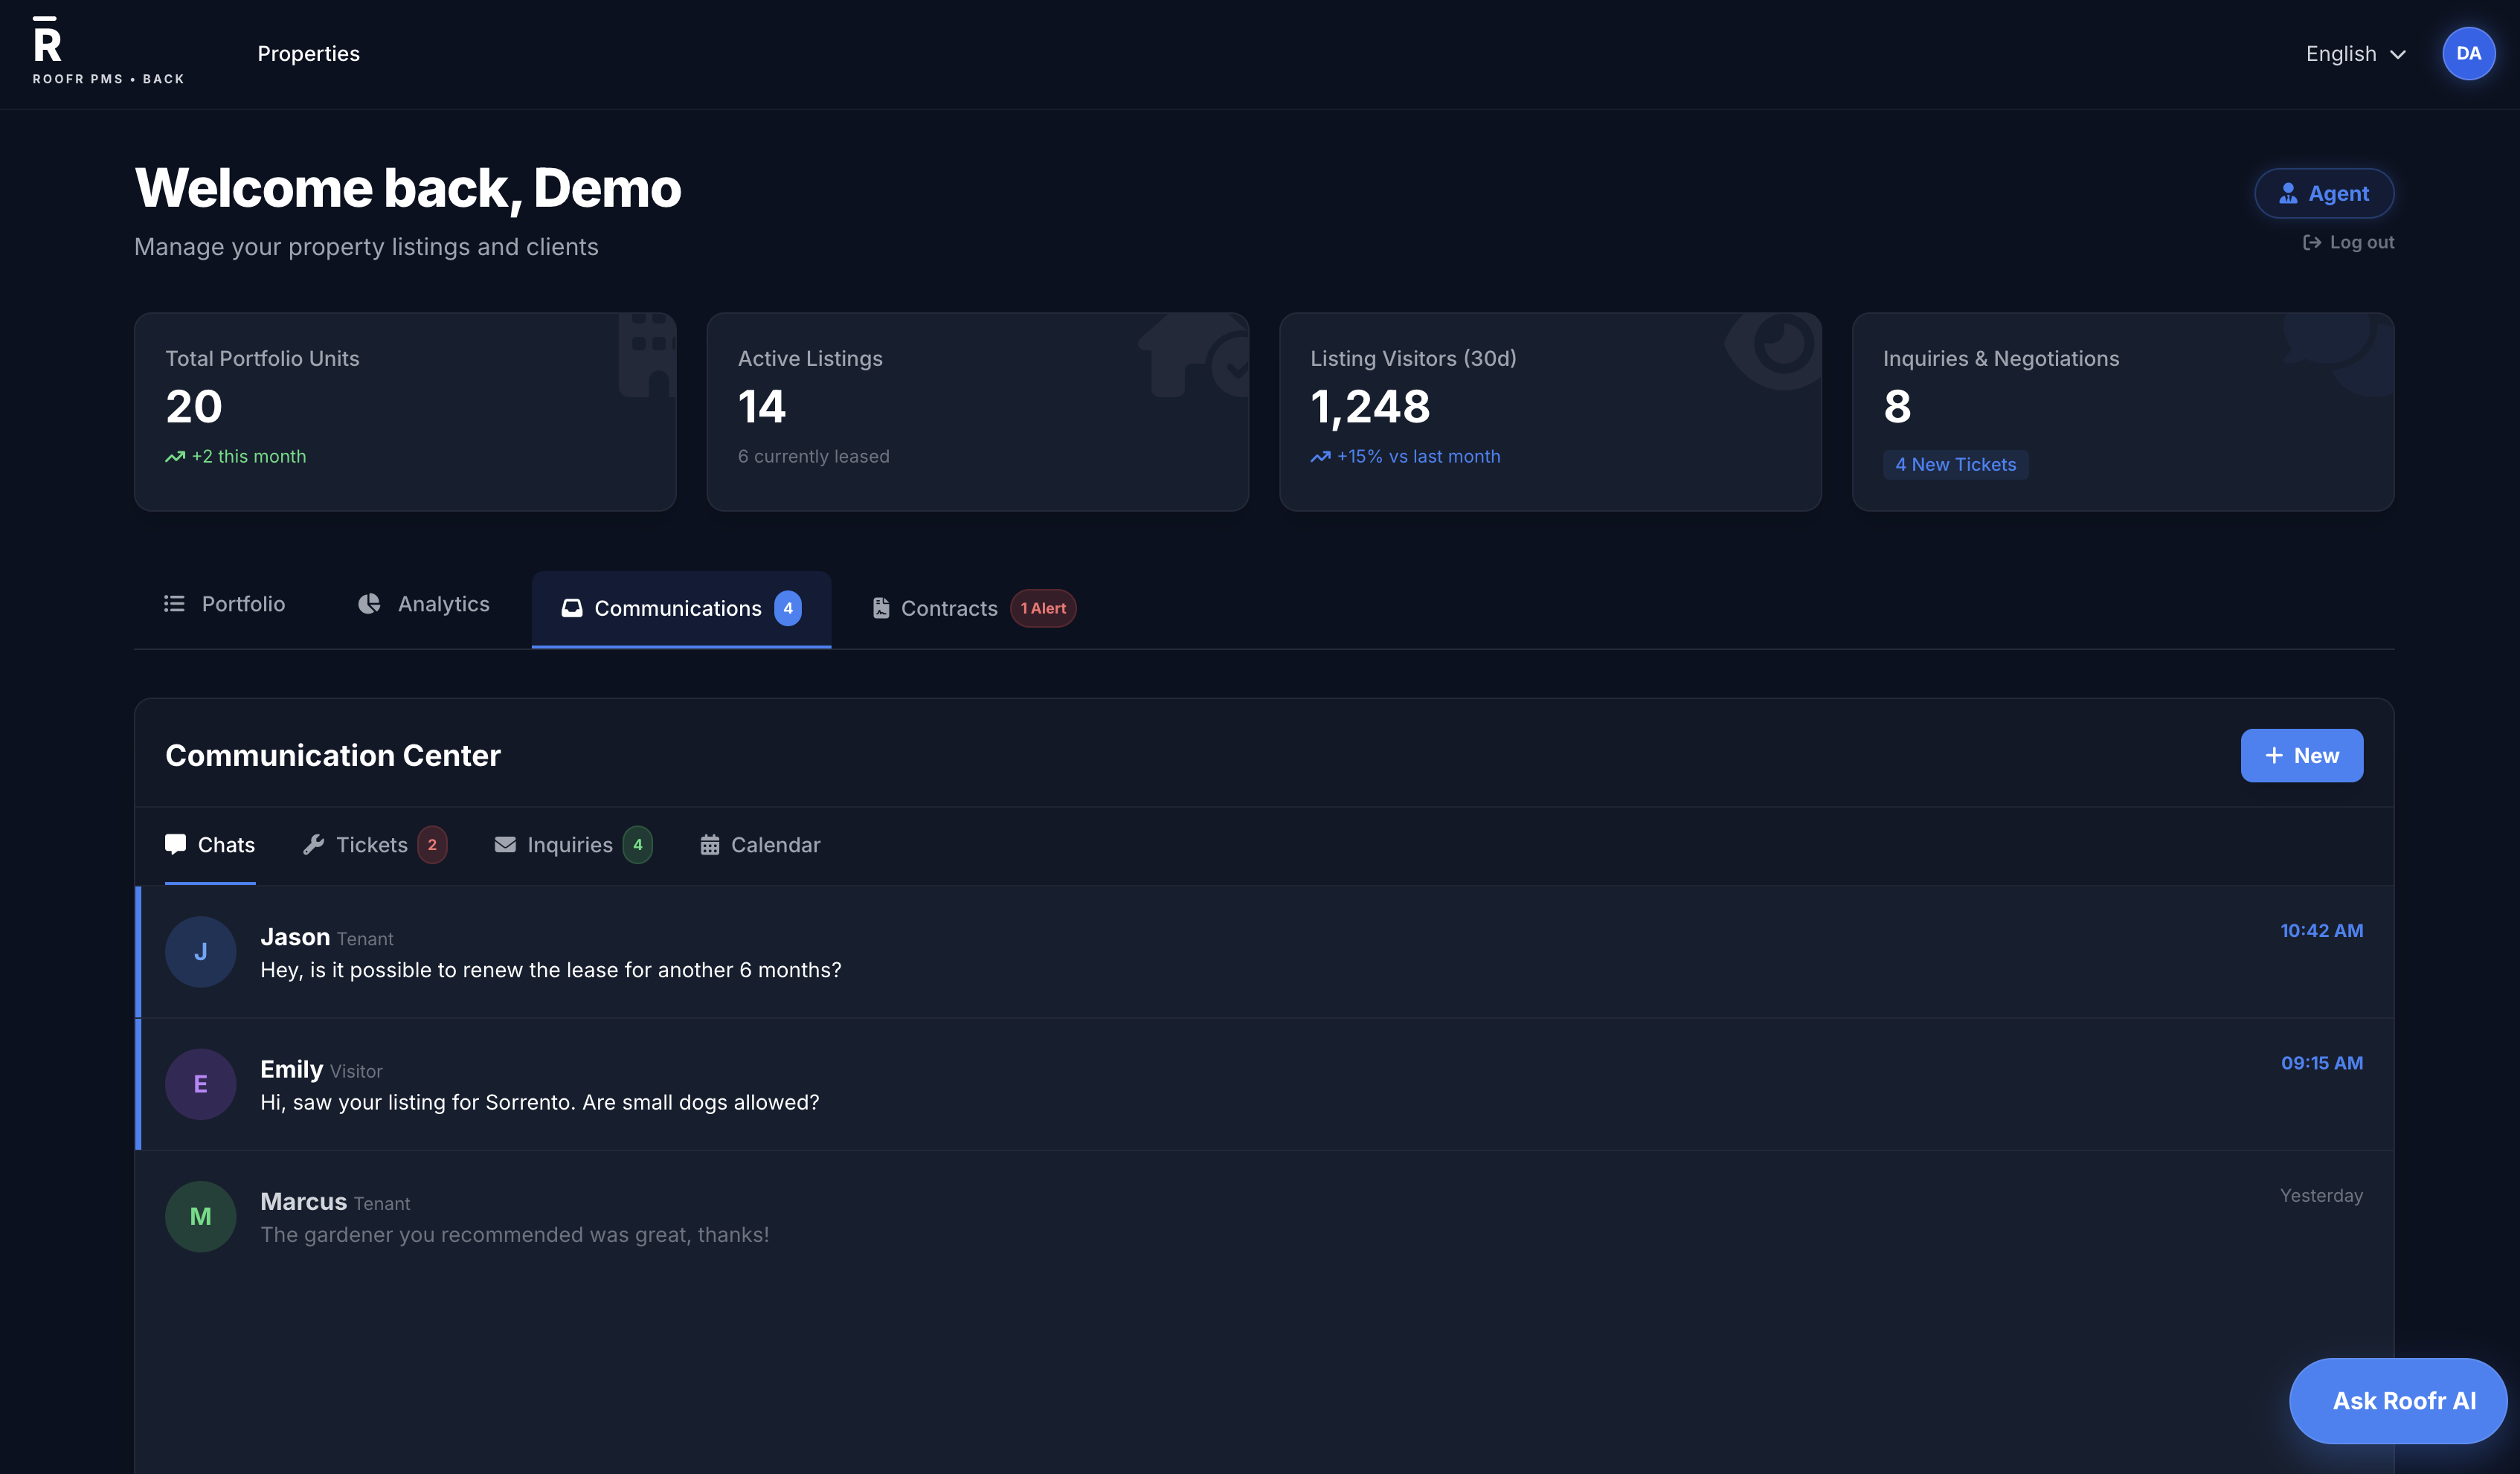Viewport: 2520px width, 1474px height.
Task: Click the Log out link
Action: point(2348,242)
